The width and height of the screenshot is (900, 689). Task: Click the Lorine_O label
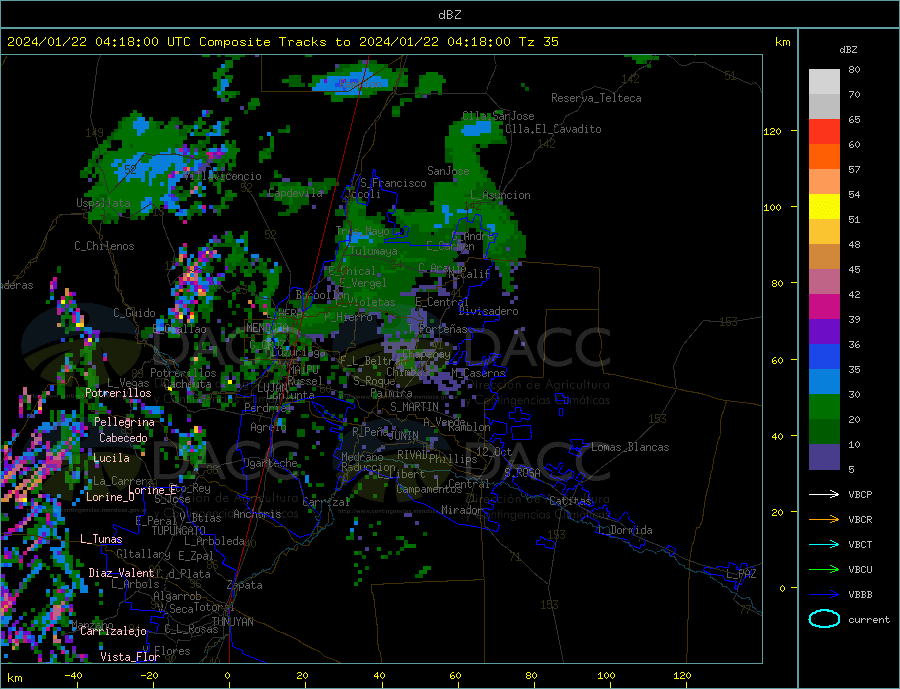(x=110, y=497)
